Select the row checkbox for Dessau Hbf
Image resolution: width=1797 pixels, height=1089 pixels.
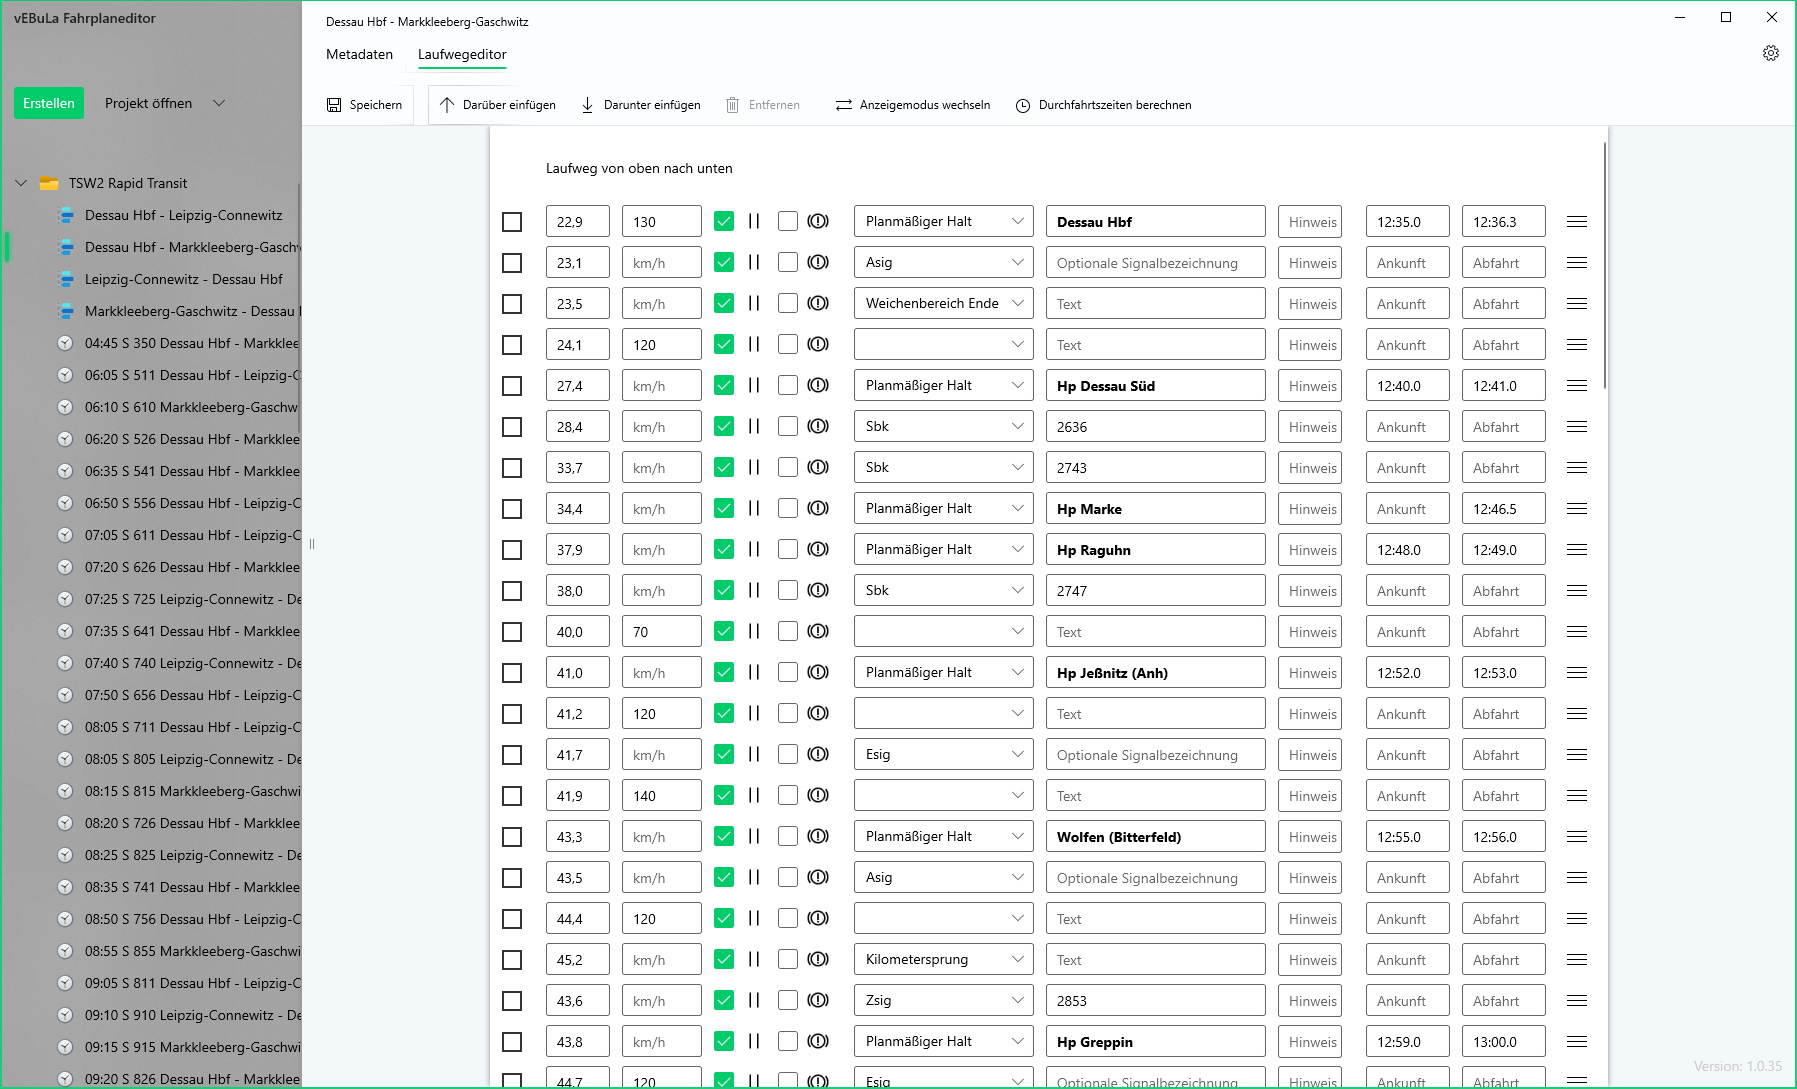tap(512, 222)
